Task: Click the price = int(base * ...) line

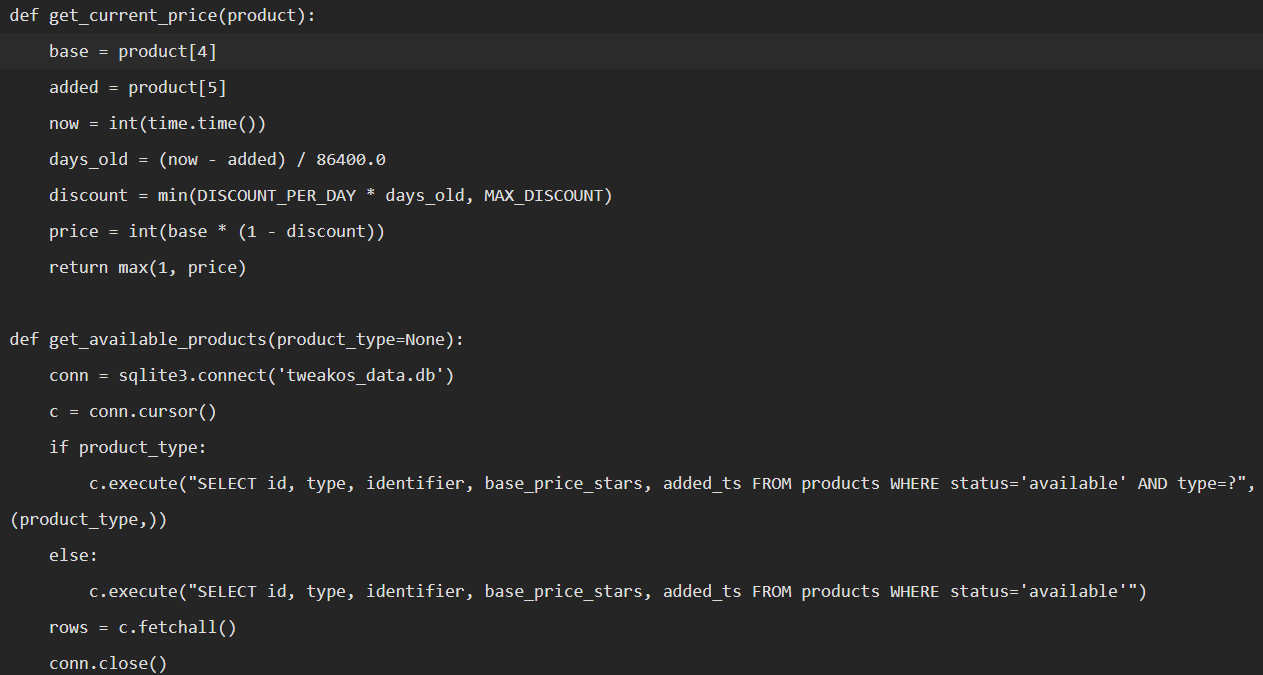Action: tap(217, 231)
